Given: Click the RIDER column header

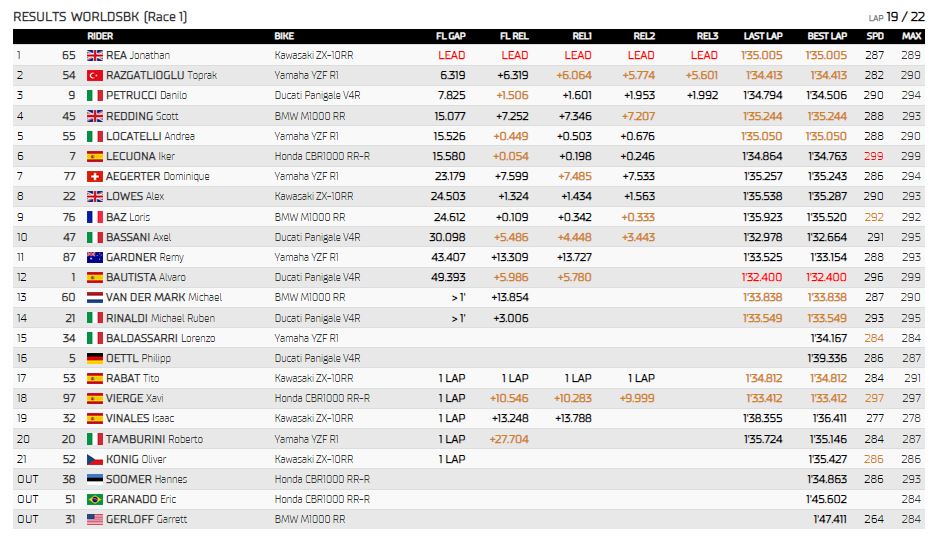Looking at the screenshot, I should pyautogui.click(x=100, y=36).
